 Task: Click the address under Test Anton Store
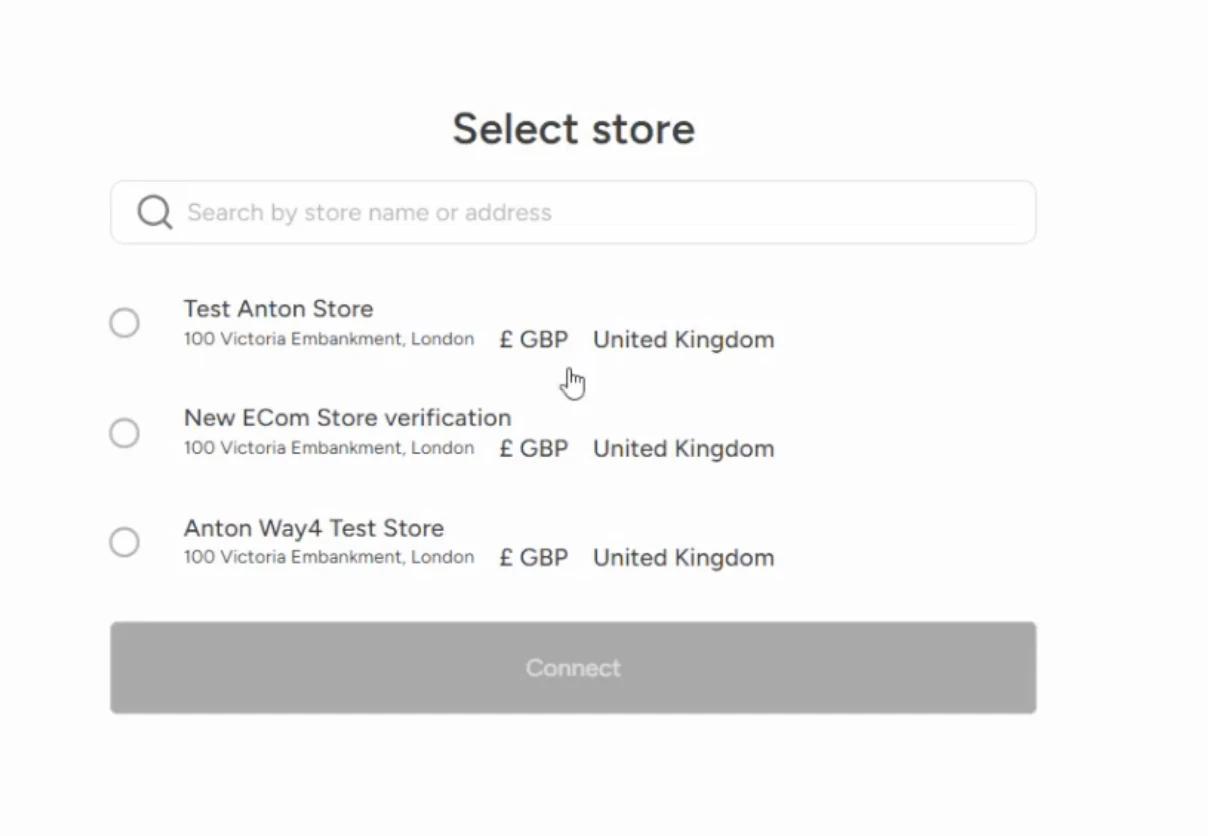[x=328, y=339]
